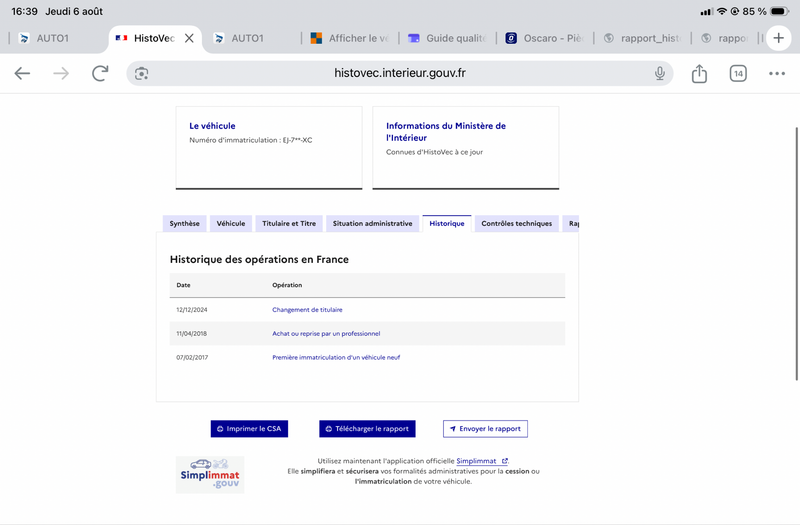
Task: Click the page vertical scrollbar
Action: pos(796,254)
